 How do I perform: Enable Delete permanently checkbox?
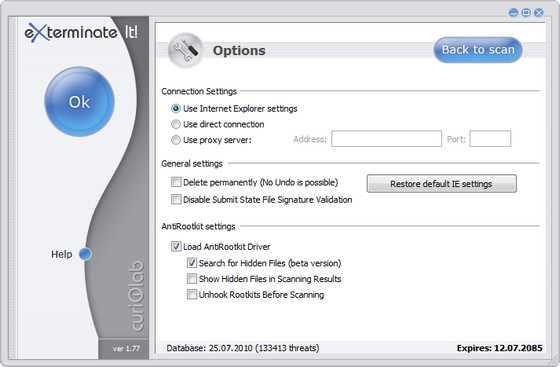point(176,182)
